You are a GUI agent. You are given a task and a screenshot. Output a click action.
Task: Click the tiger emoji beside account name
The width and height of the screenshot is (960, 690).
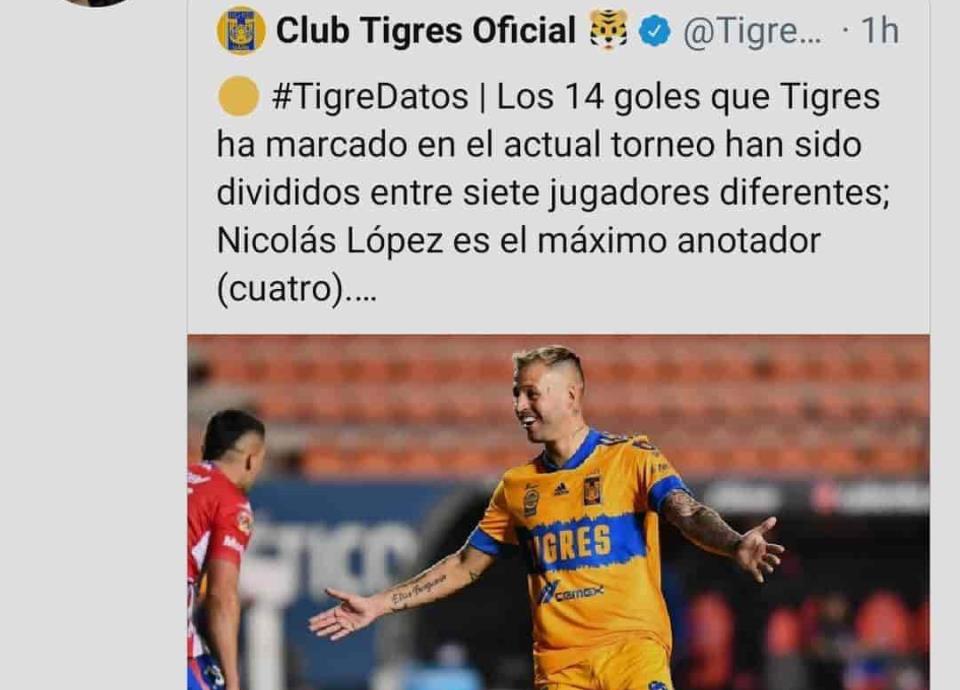(x=609, y=30)
